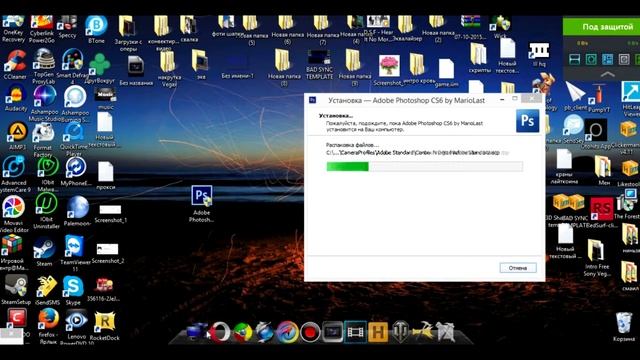Open Intro Free Sony Vegas folder
The height and width of the screenshot is (360, 640).
click(x=596, y=258)
